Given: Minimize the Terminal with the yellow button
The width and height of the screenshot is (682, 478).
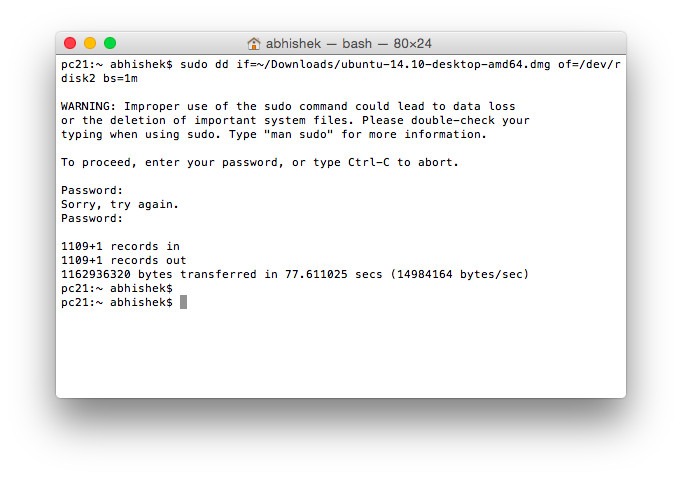Looking at the screenshot, I should click(x=90, y=43).
